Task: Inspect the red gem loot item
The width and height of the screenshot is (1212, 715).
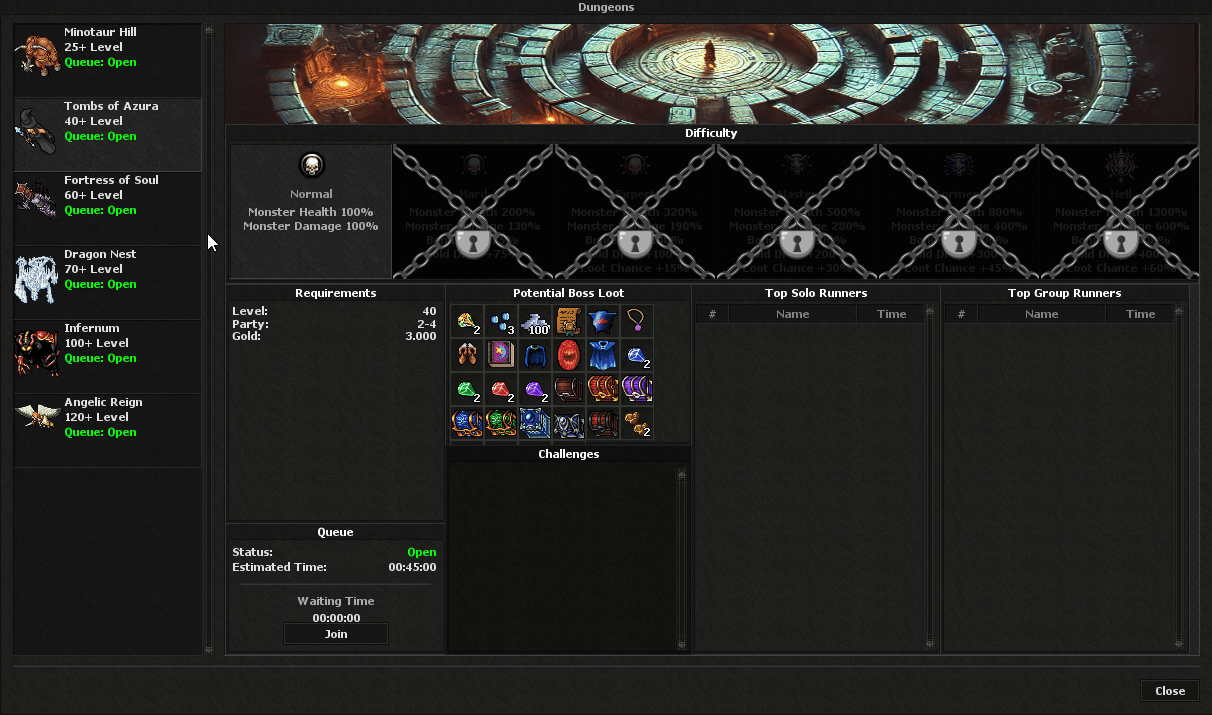Action: point(501,390)
